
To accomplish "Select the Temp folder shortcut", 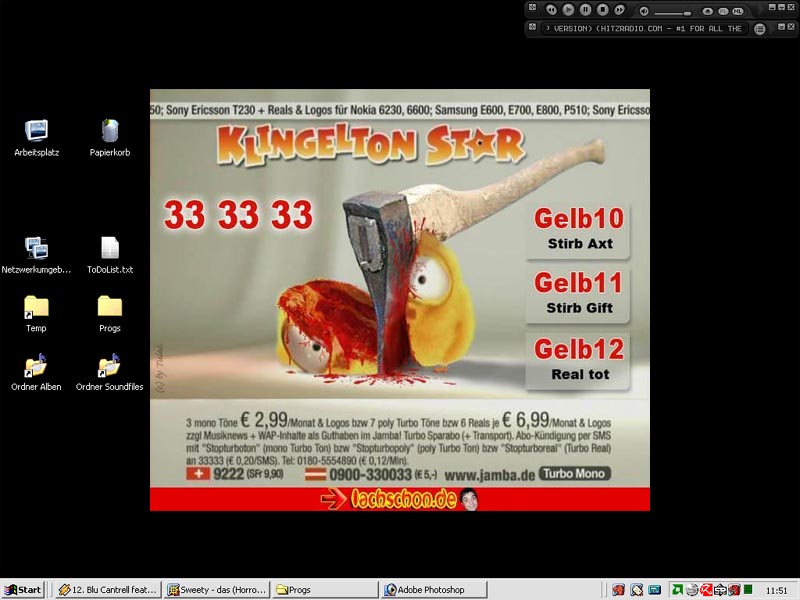I will [36, 313].
